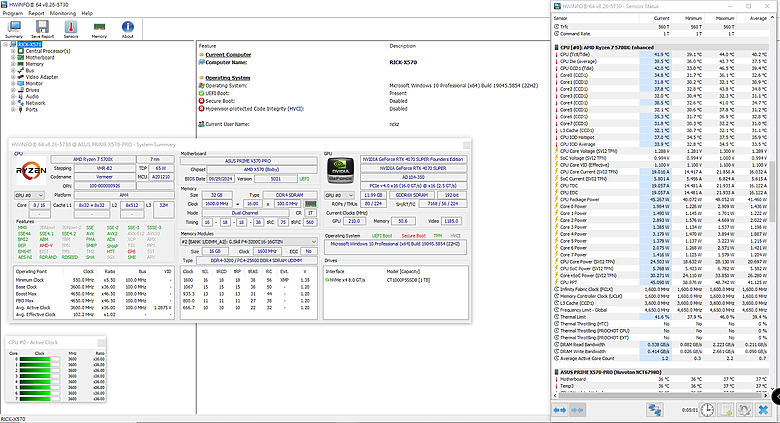Select the RICK-X570 tree root label

(x=30, y=44)
